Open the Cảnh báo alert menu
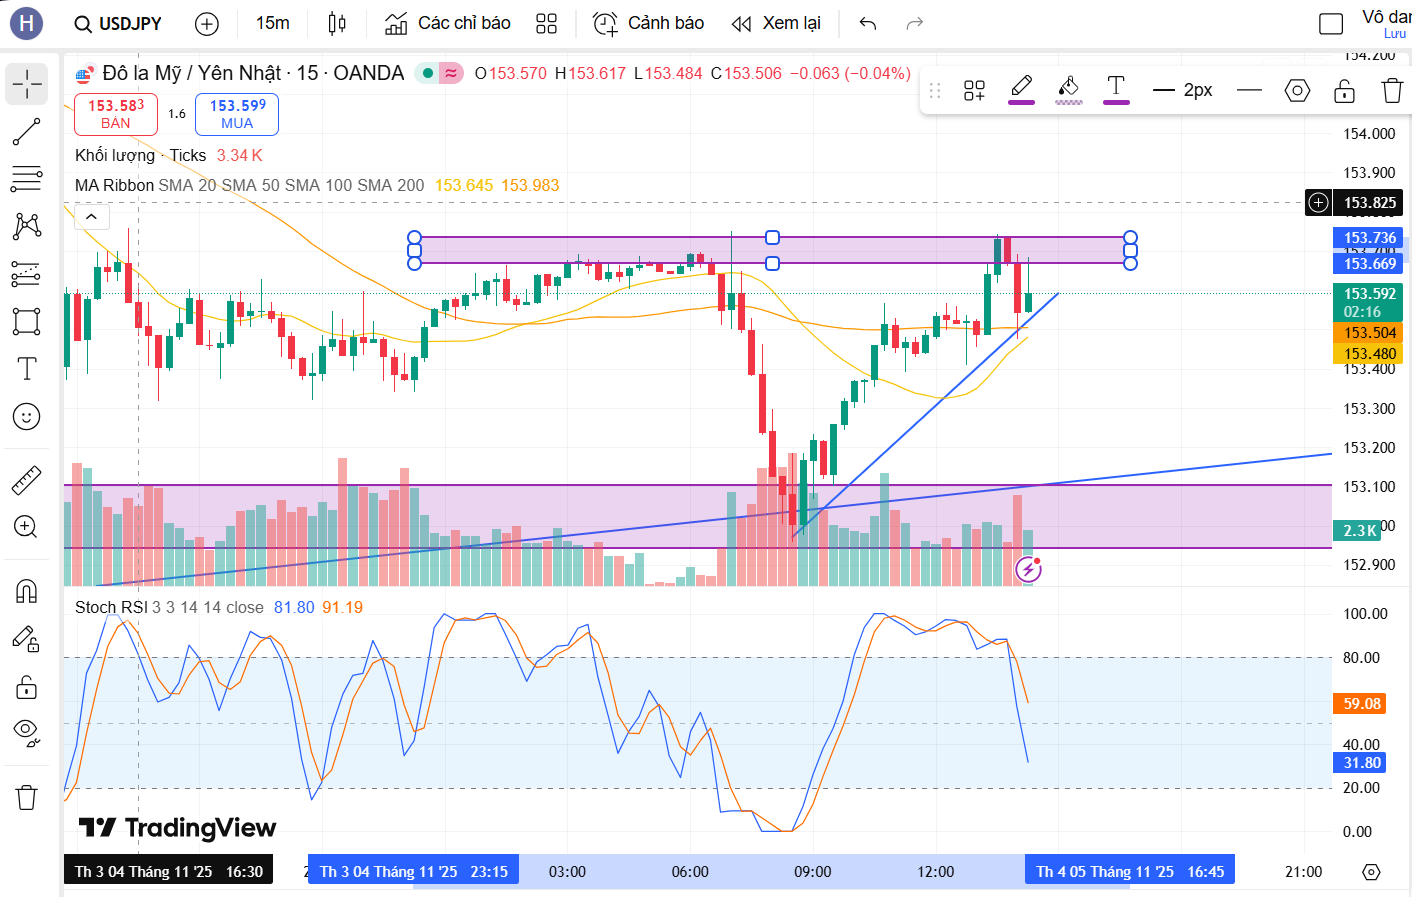The image size is (1412, 897). [648, 23]
